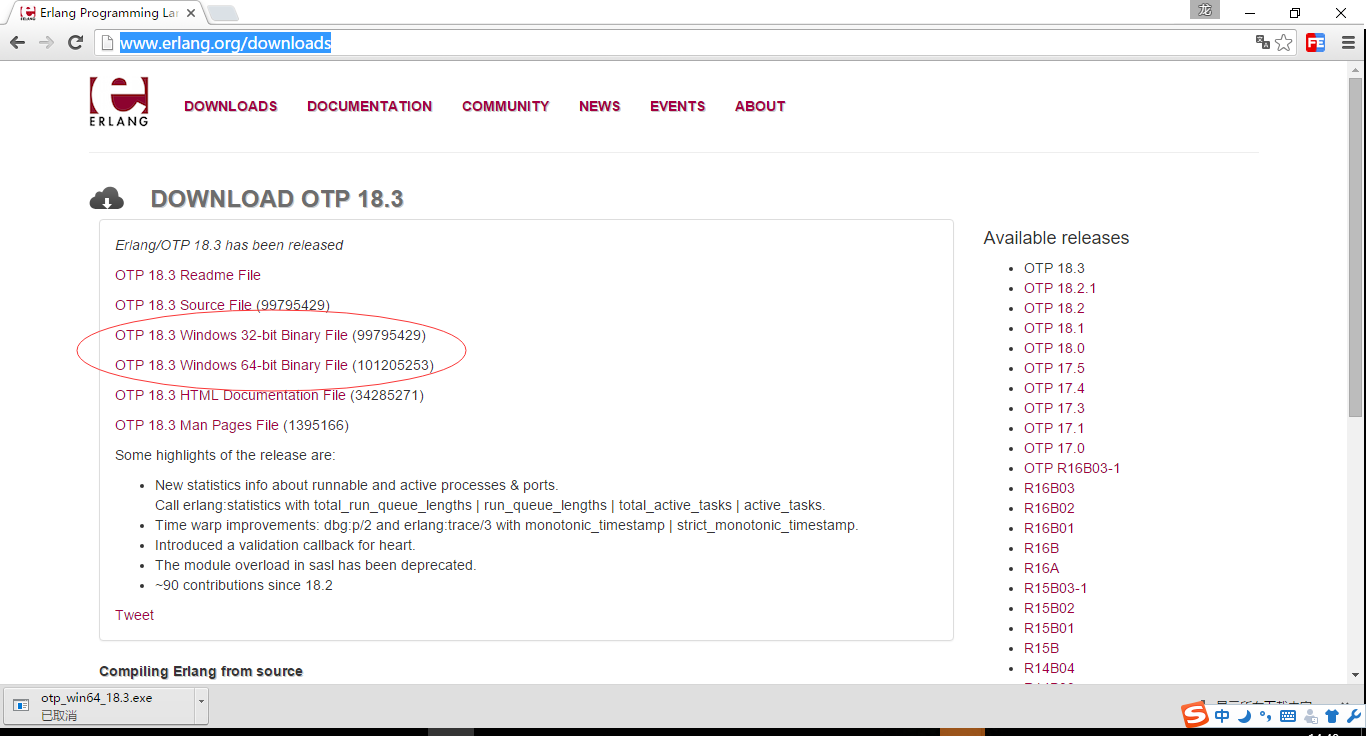The width and height of the screenshot is (1366, 736).
Task: Open the Chrome hamburger menu
Action: (x=1346, y=43)
